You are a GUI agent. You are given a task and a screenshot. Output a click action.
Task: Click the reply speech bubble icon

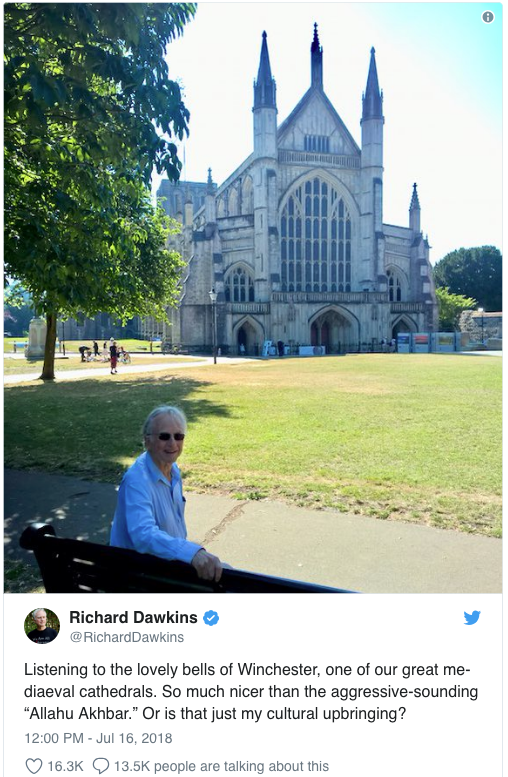pyautogui.click(x=101, y=766)
